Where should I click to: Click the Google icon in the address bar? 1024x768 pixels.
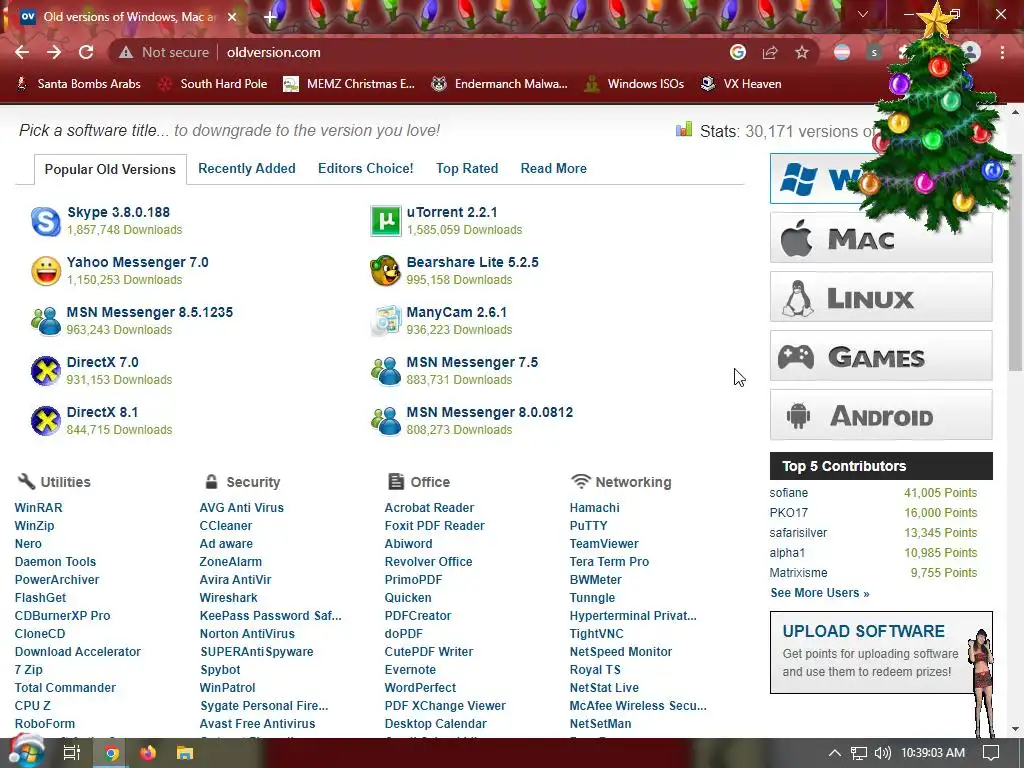point(738,52)
